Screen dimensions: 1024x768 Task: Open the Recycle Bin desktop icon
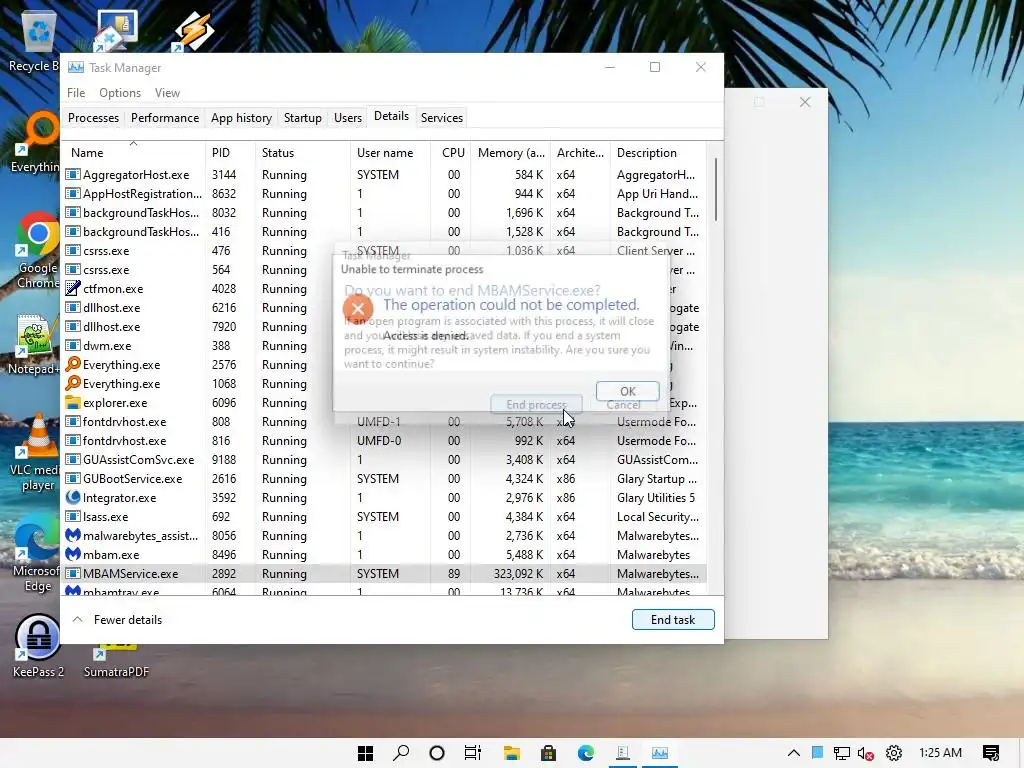click(x=36, y=42)
